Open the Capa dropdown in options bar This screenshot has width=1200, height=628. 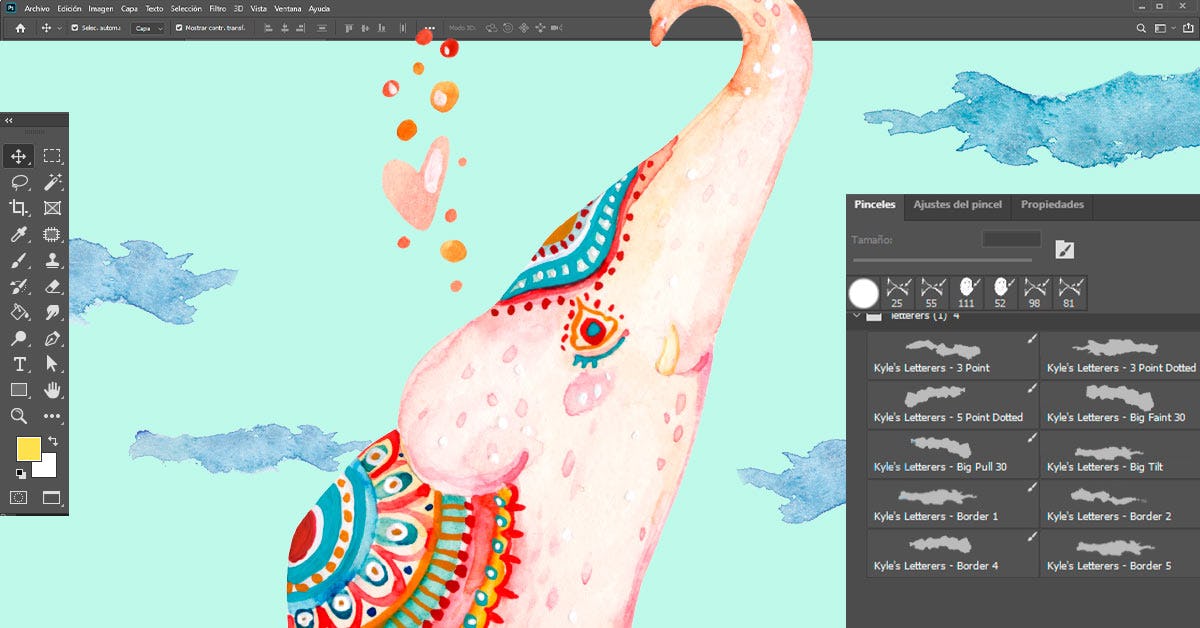point(148,28)
